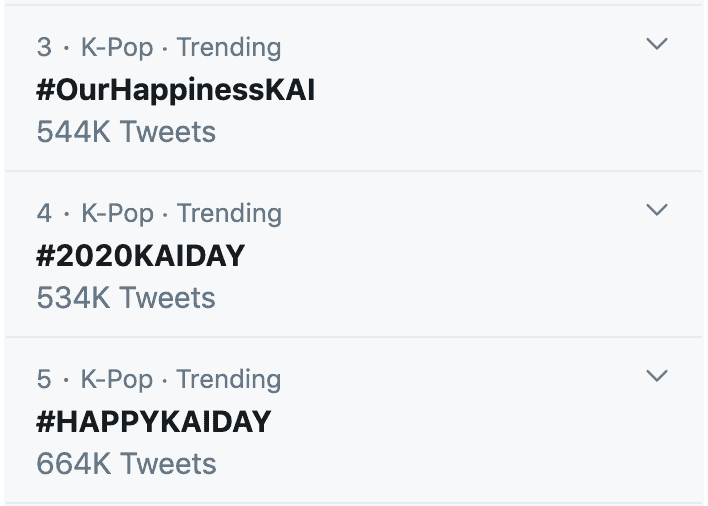Screen dimensions: 708x506
Task: Click Trending label above #2020KAIDAY
Action: 229,213
